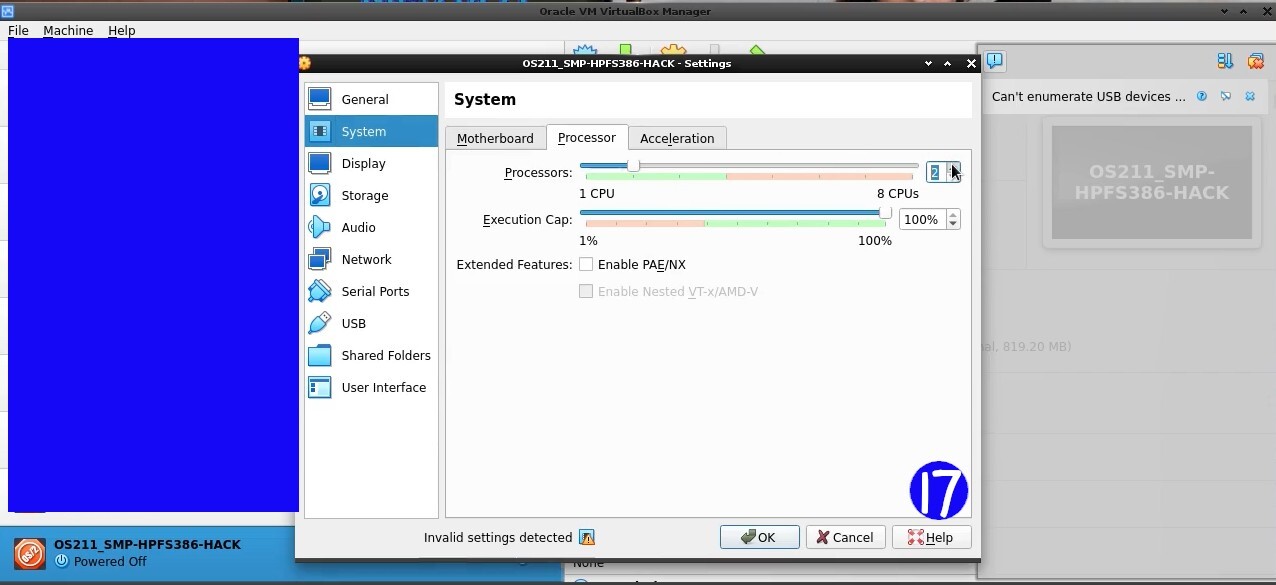Screen dimensions: 1276x585
Task: Click the Processors count spinbox arrows
Action: click(954, 172)
